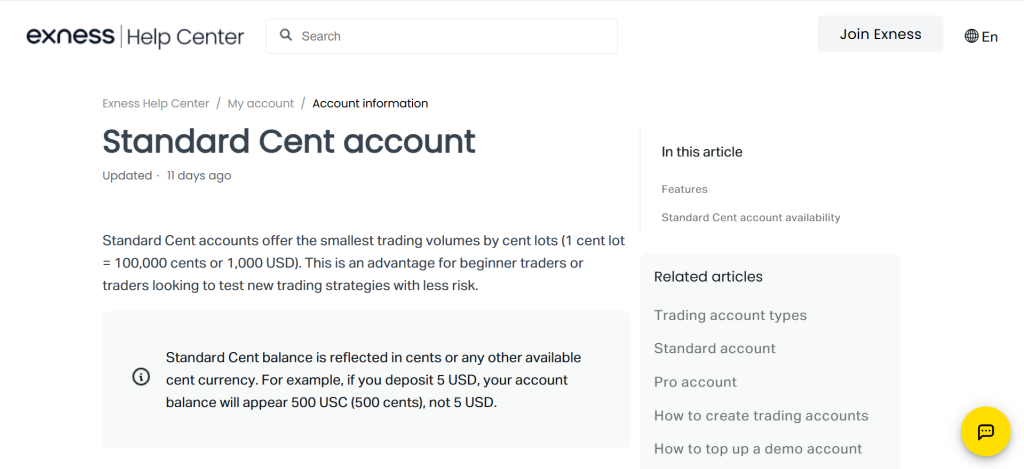Image resolution: width=1024 pixels, height=469 pixels.
Task: Open the Standard account related article
Action: pos(714,348)
